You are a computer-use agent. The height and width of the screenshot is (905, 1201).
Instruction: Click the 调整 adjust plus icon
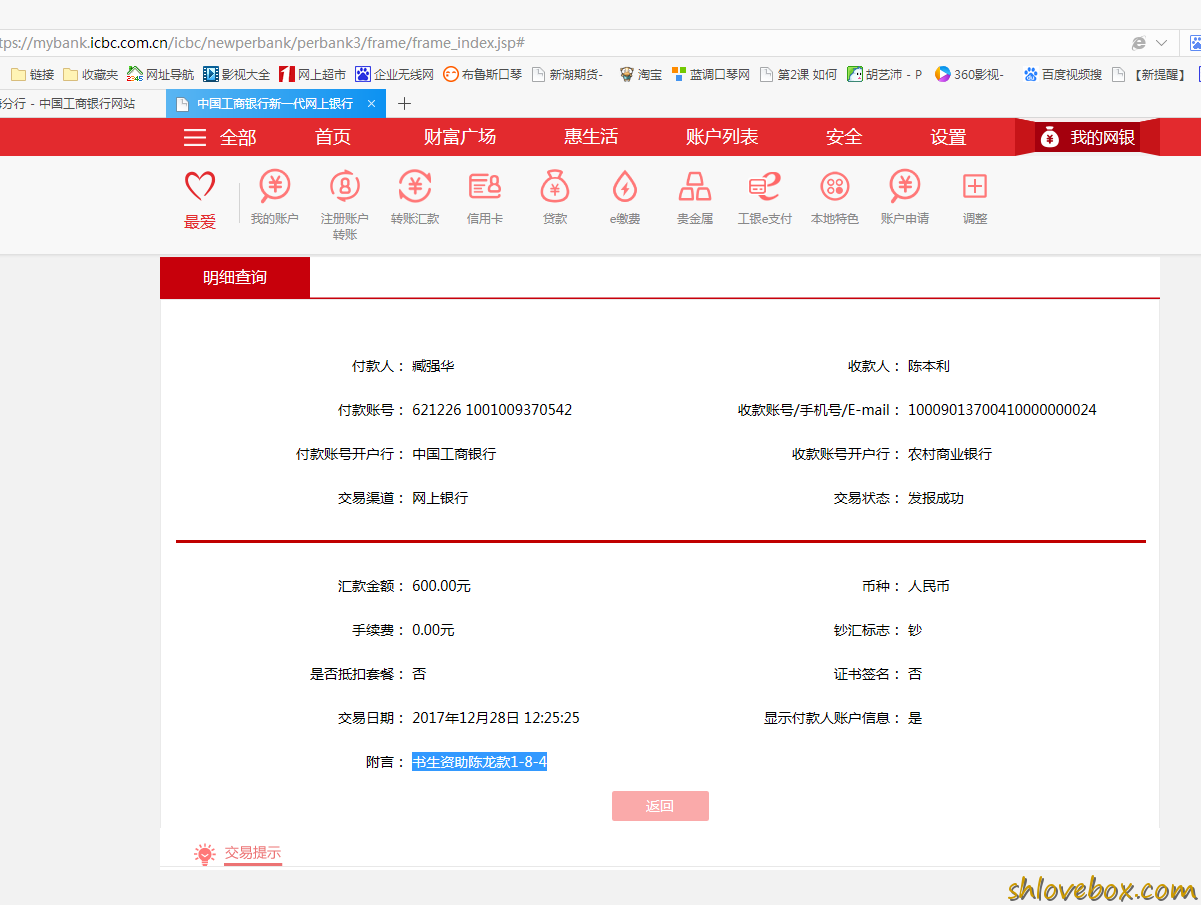pos(975,197)
